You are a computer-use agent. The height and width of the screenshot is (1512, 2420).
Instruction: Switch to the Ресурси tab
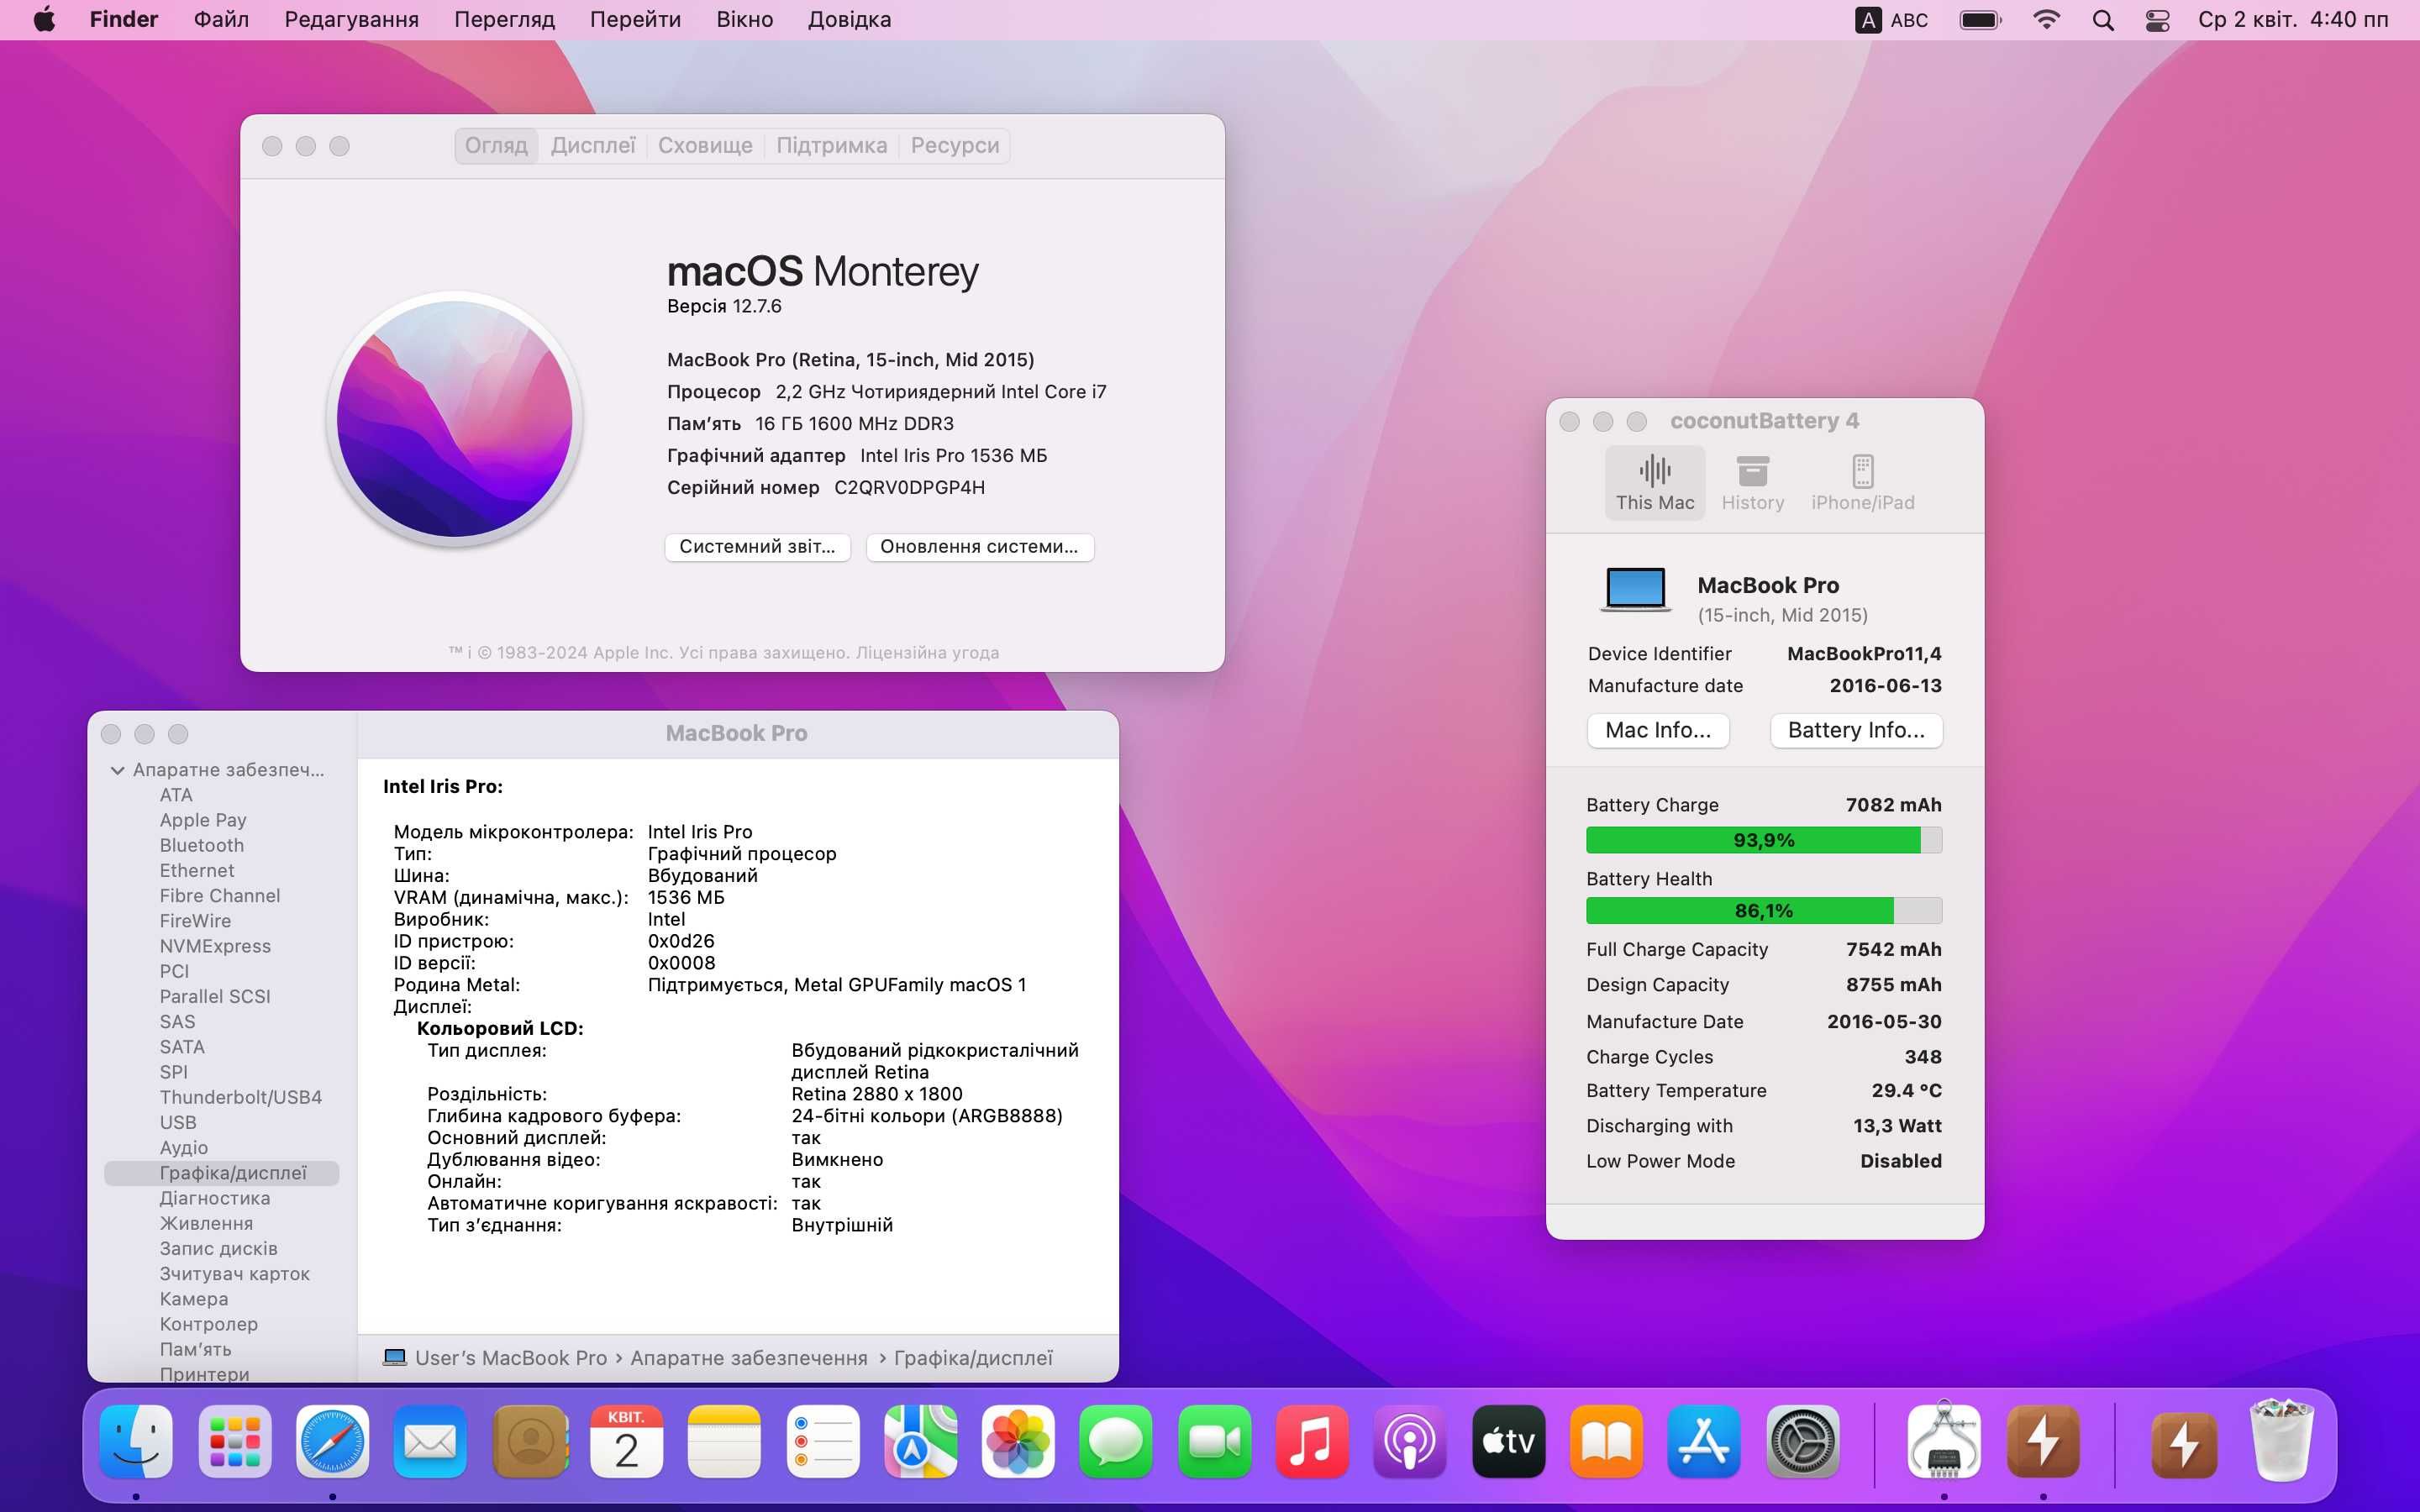954,146
